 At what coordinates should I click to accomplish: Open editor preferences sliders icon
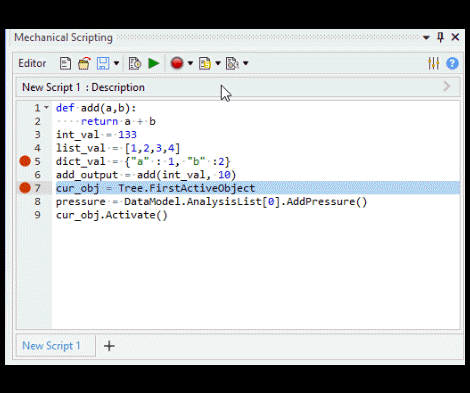pos(434,63)
